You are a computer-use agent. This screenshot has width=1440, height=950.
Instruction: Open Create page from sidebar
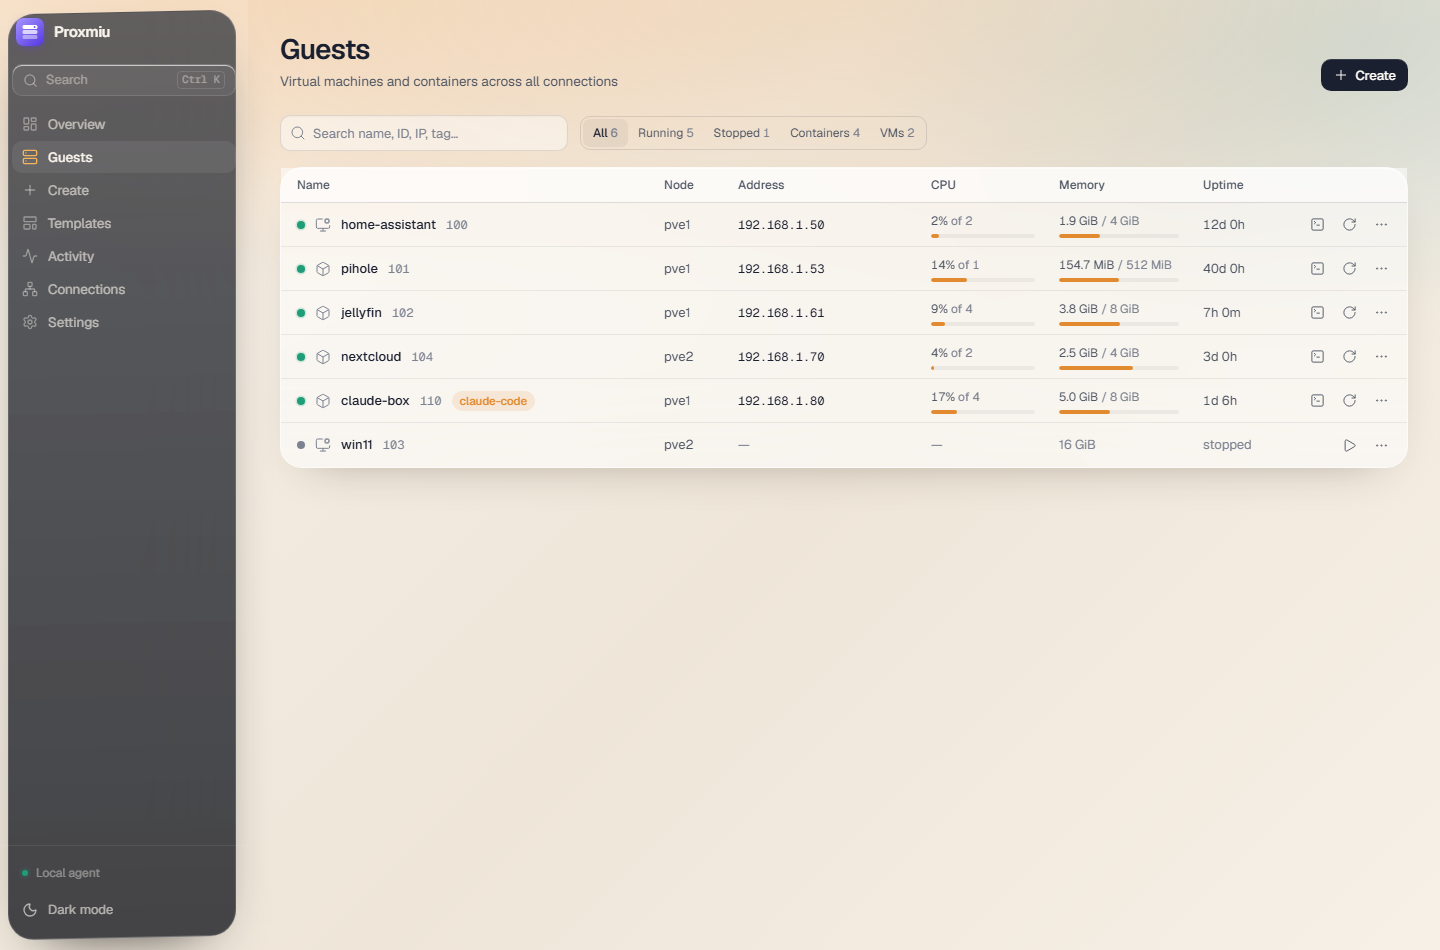tap(122, 190)
